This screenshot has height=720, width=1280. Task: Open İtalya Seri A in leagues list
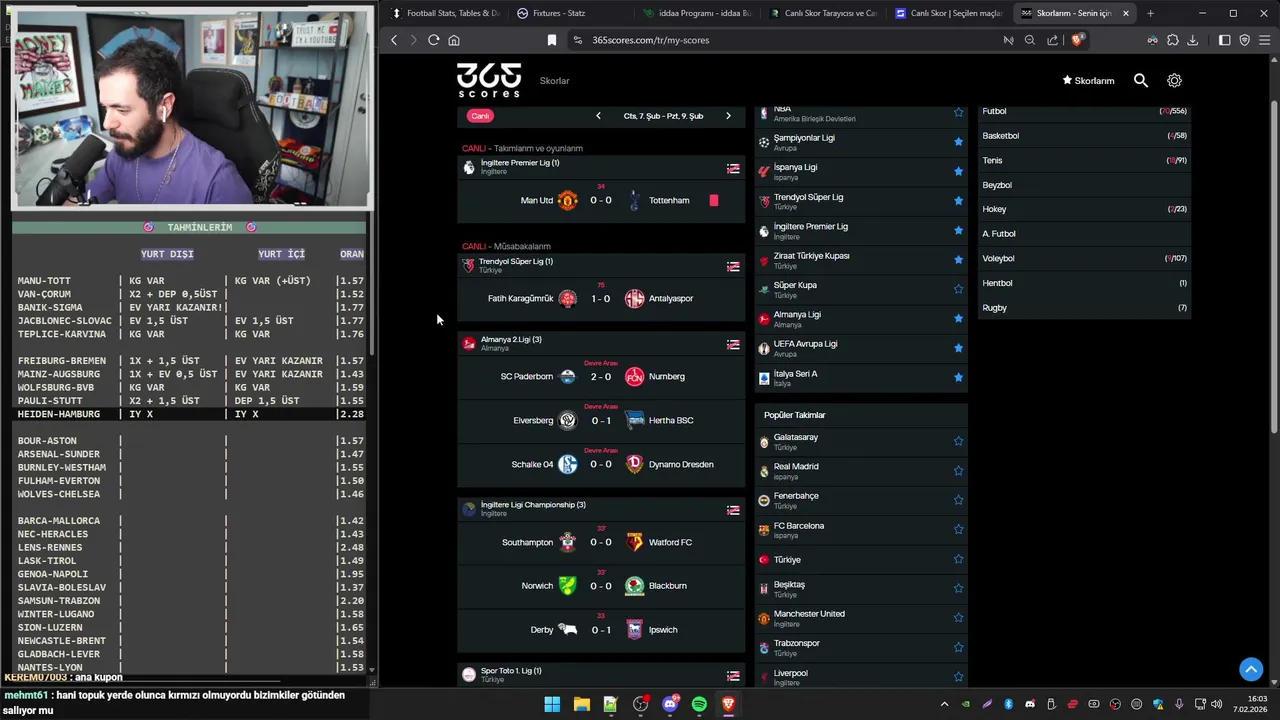[861, 377]
